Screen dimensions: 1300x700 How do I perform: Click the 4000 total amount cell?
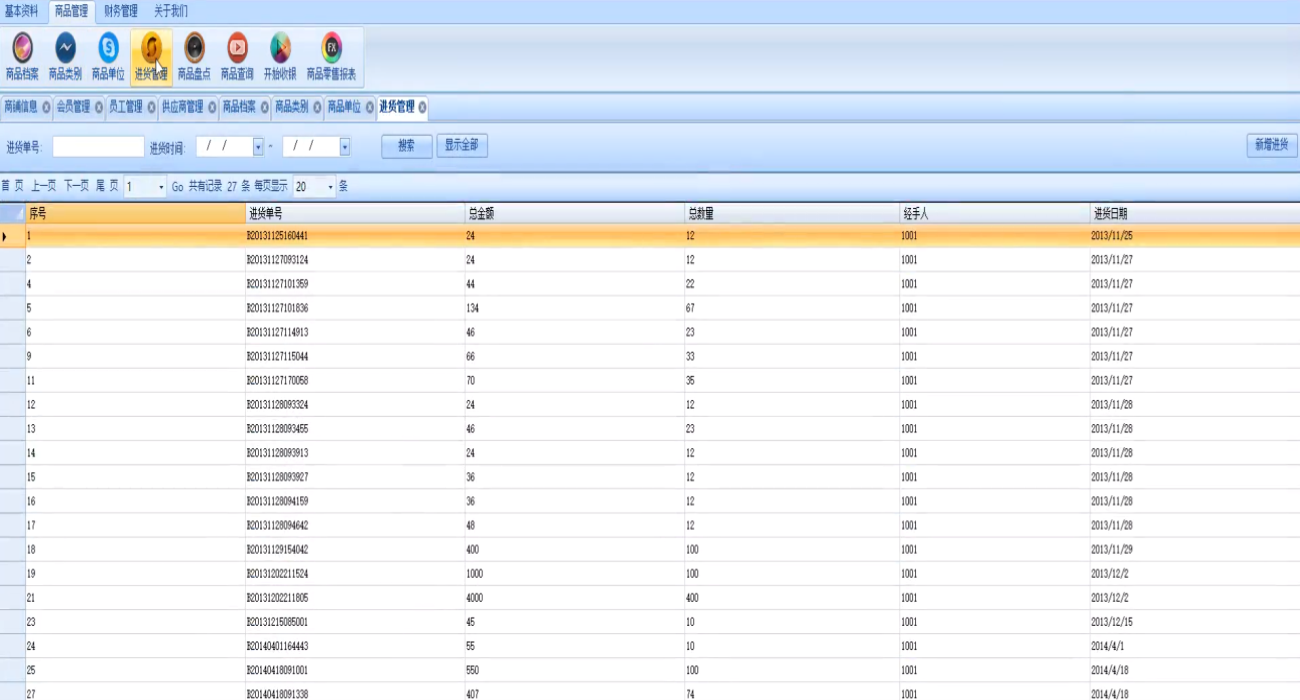point(575,598)
